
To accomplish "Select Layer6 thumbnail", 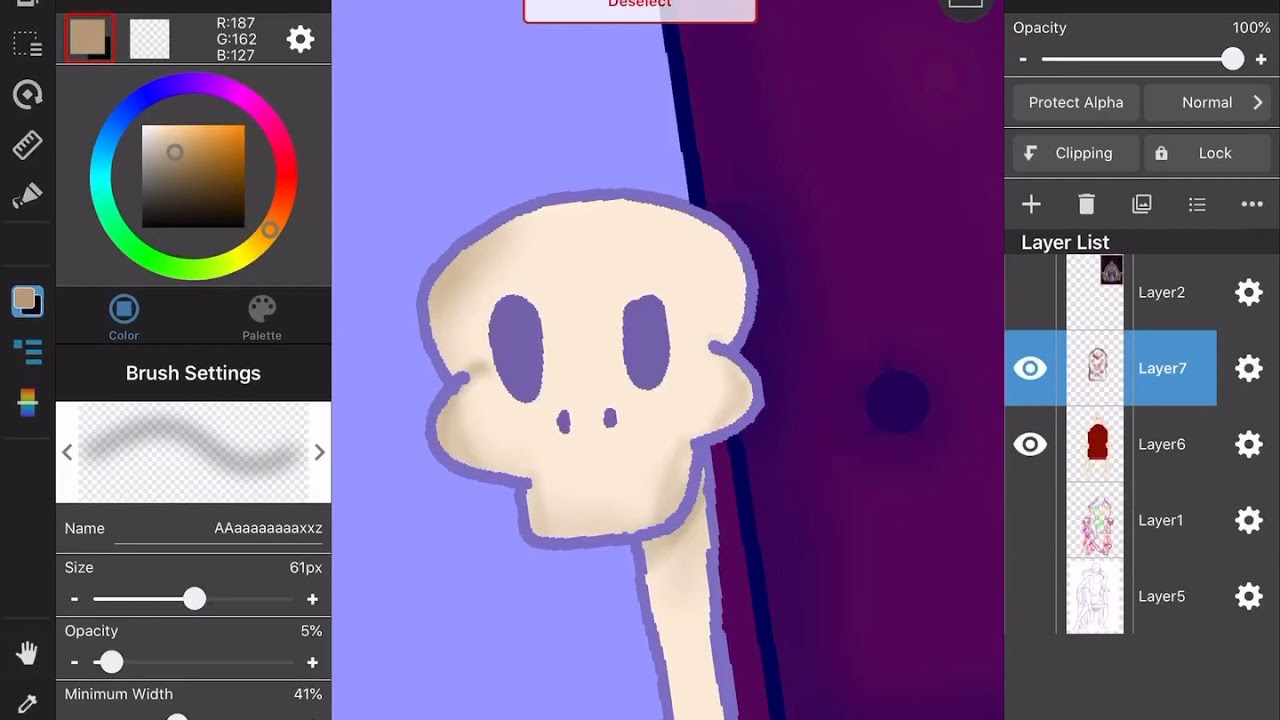I will click(1095, 444).
